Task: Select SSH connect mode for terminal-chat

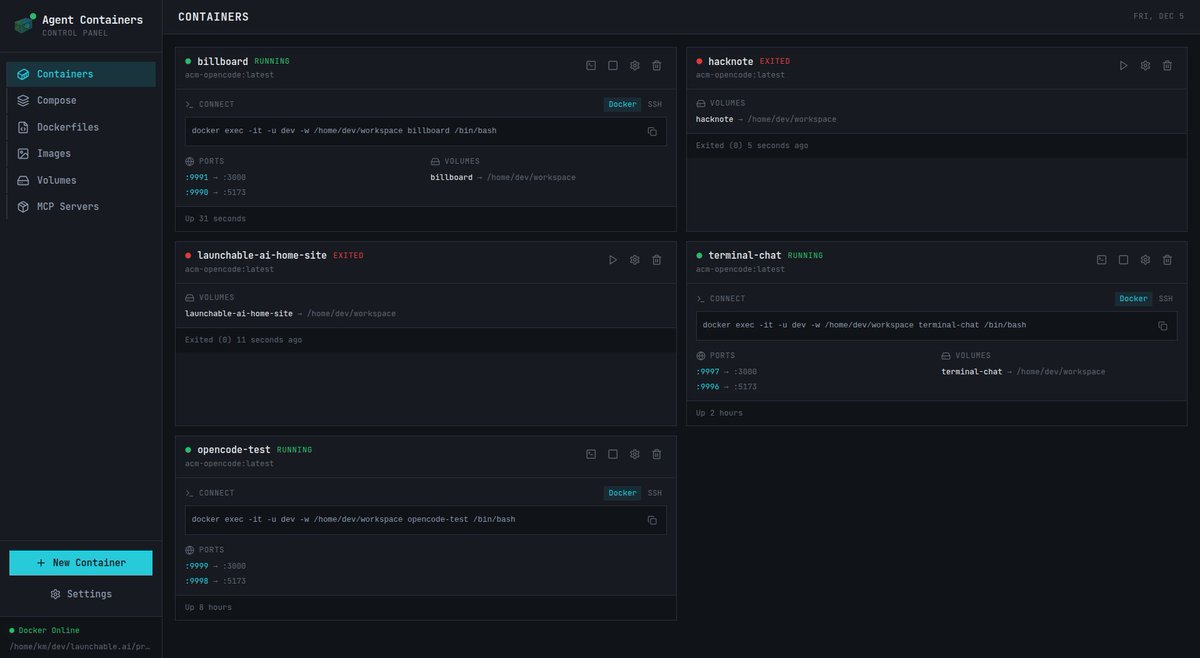Action: coord(1166,299)
